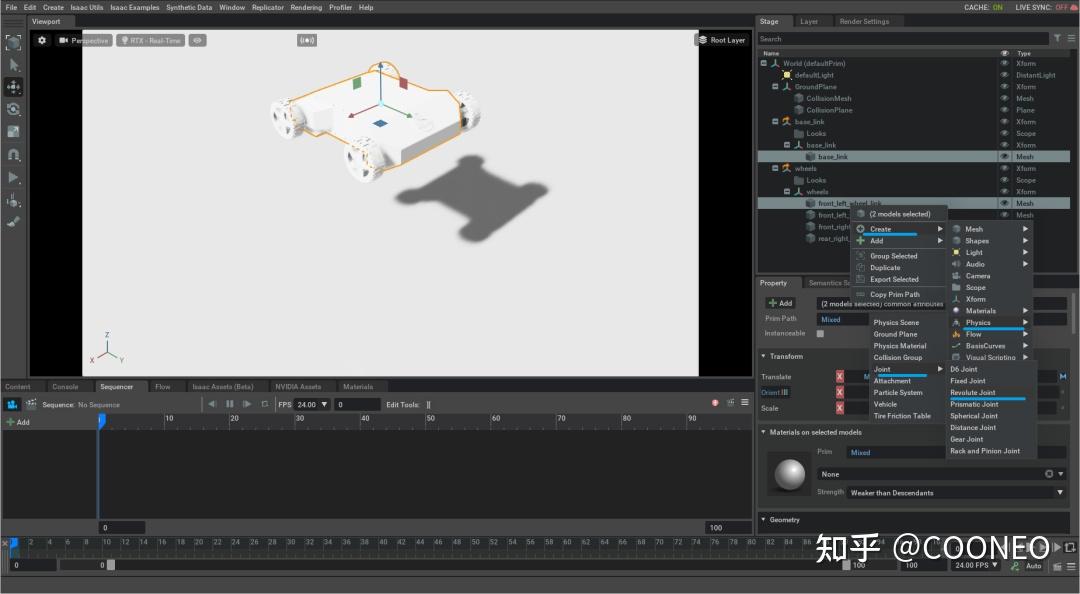Click sequencer settings gear icon
This screenshot has height=594, width=1080.
[x=730, y=402]
